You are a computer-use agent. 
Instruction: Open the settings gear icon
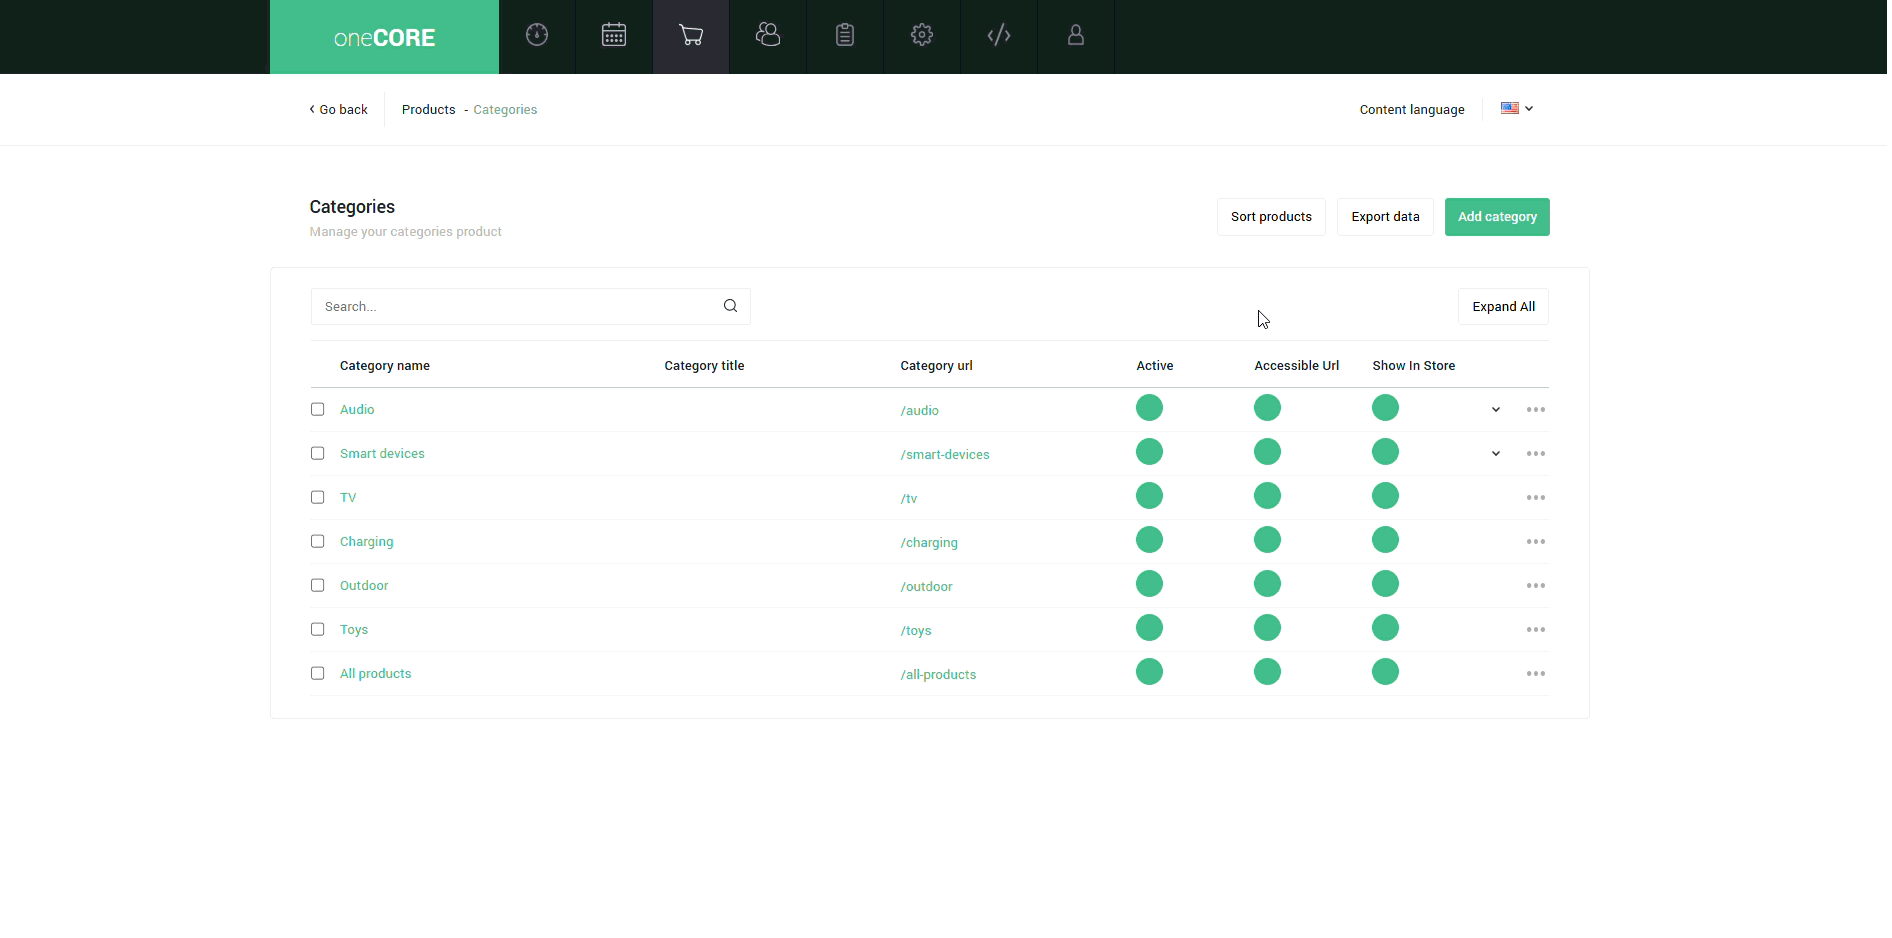coord(922,36)
